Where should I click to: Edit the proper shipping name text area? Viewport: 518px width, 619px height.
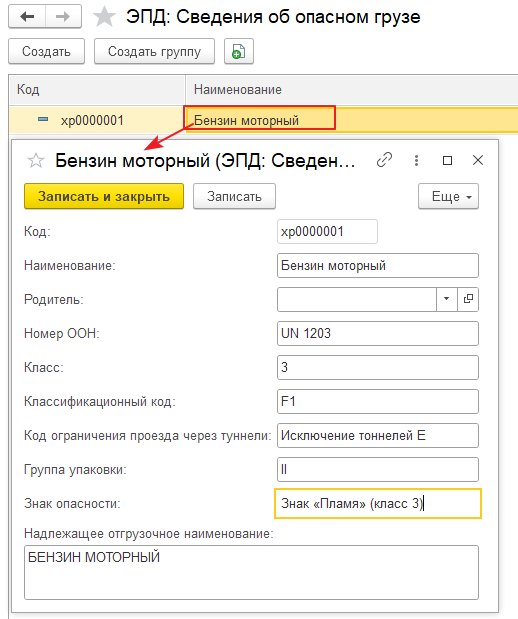point(251,572)
